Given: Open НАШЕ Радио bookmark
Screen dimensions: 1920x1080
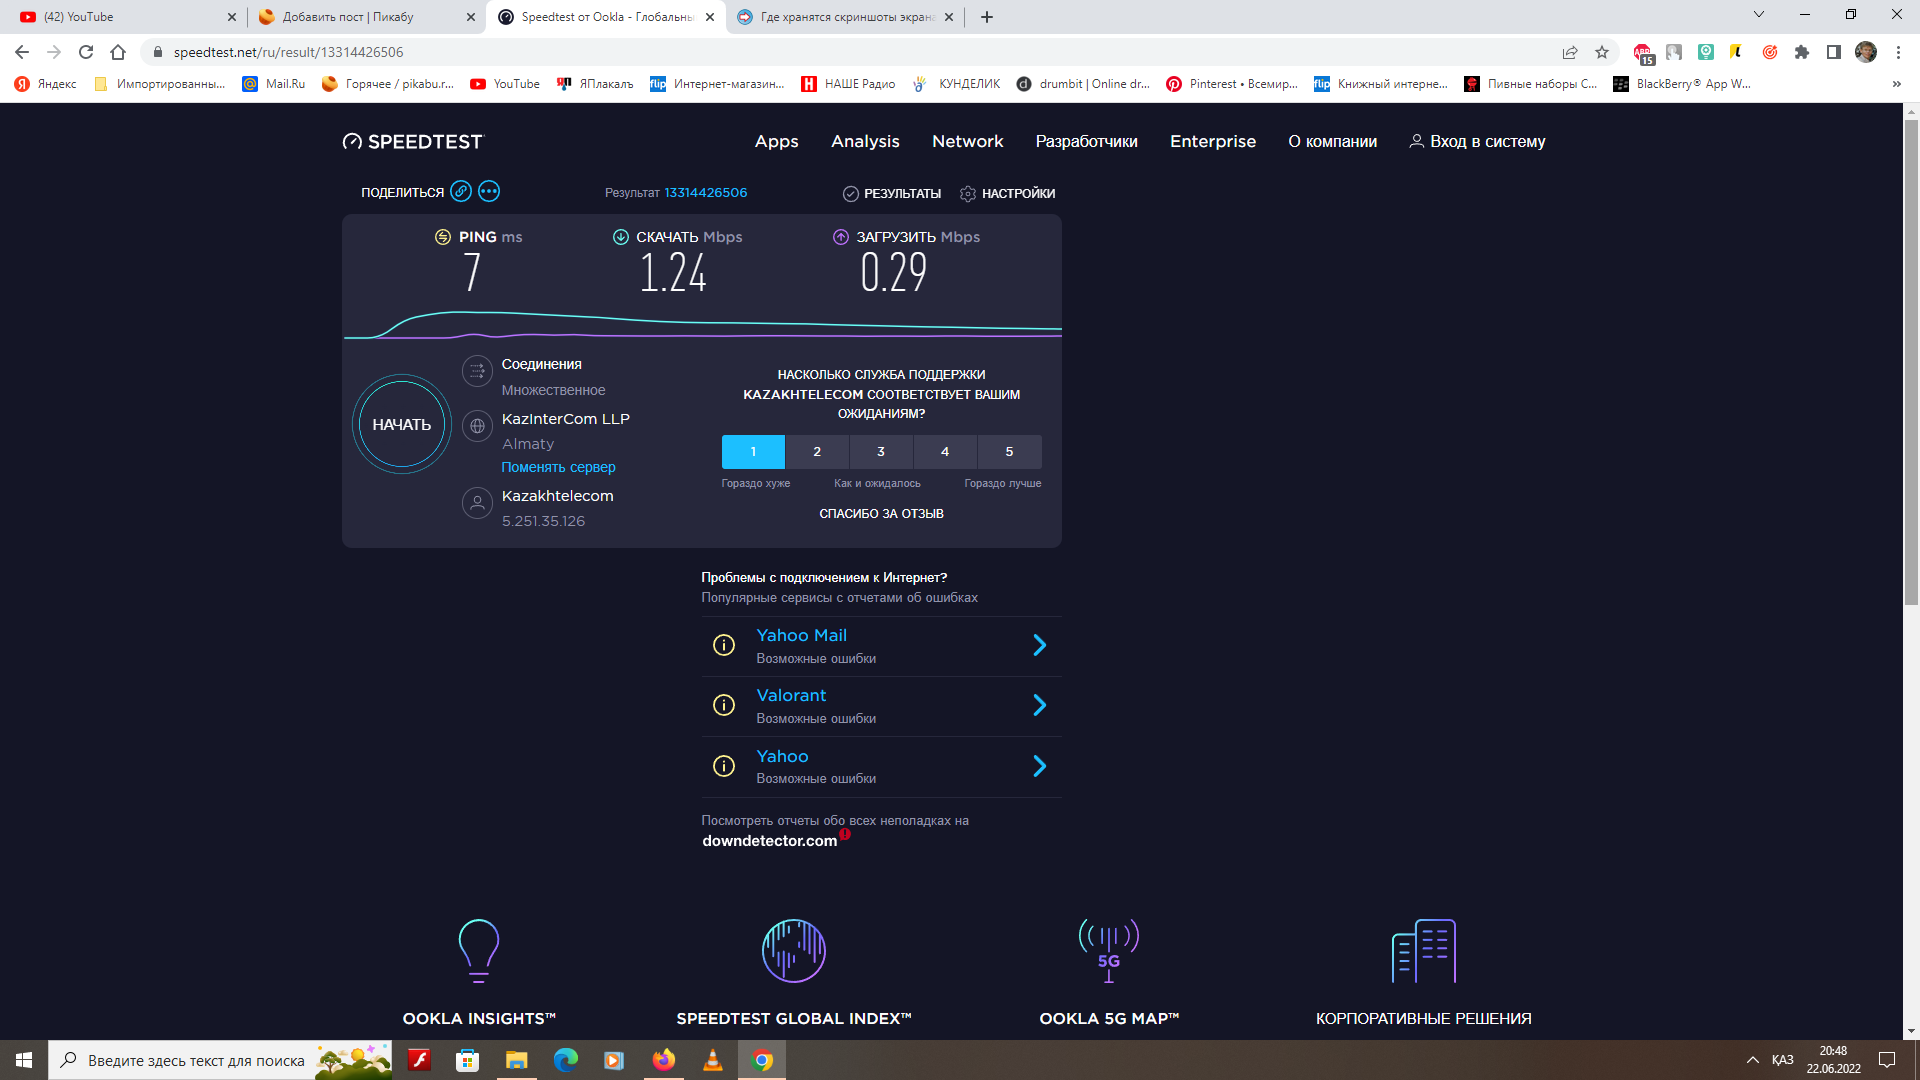Looking at the screenshot, I should click(848, 84).
